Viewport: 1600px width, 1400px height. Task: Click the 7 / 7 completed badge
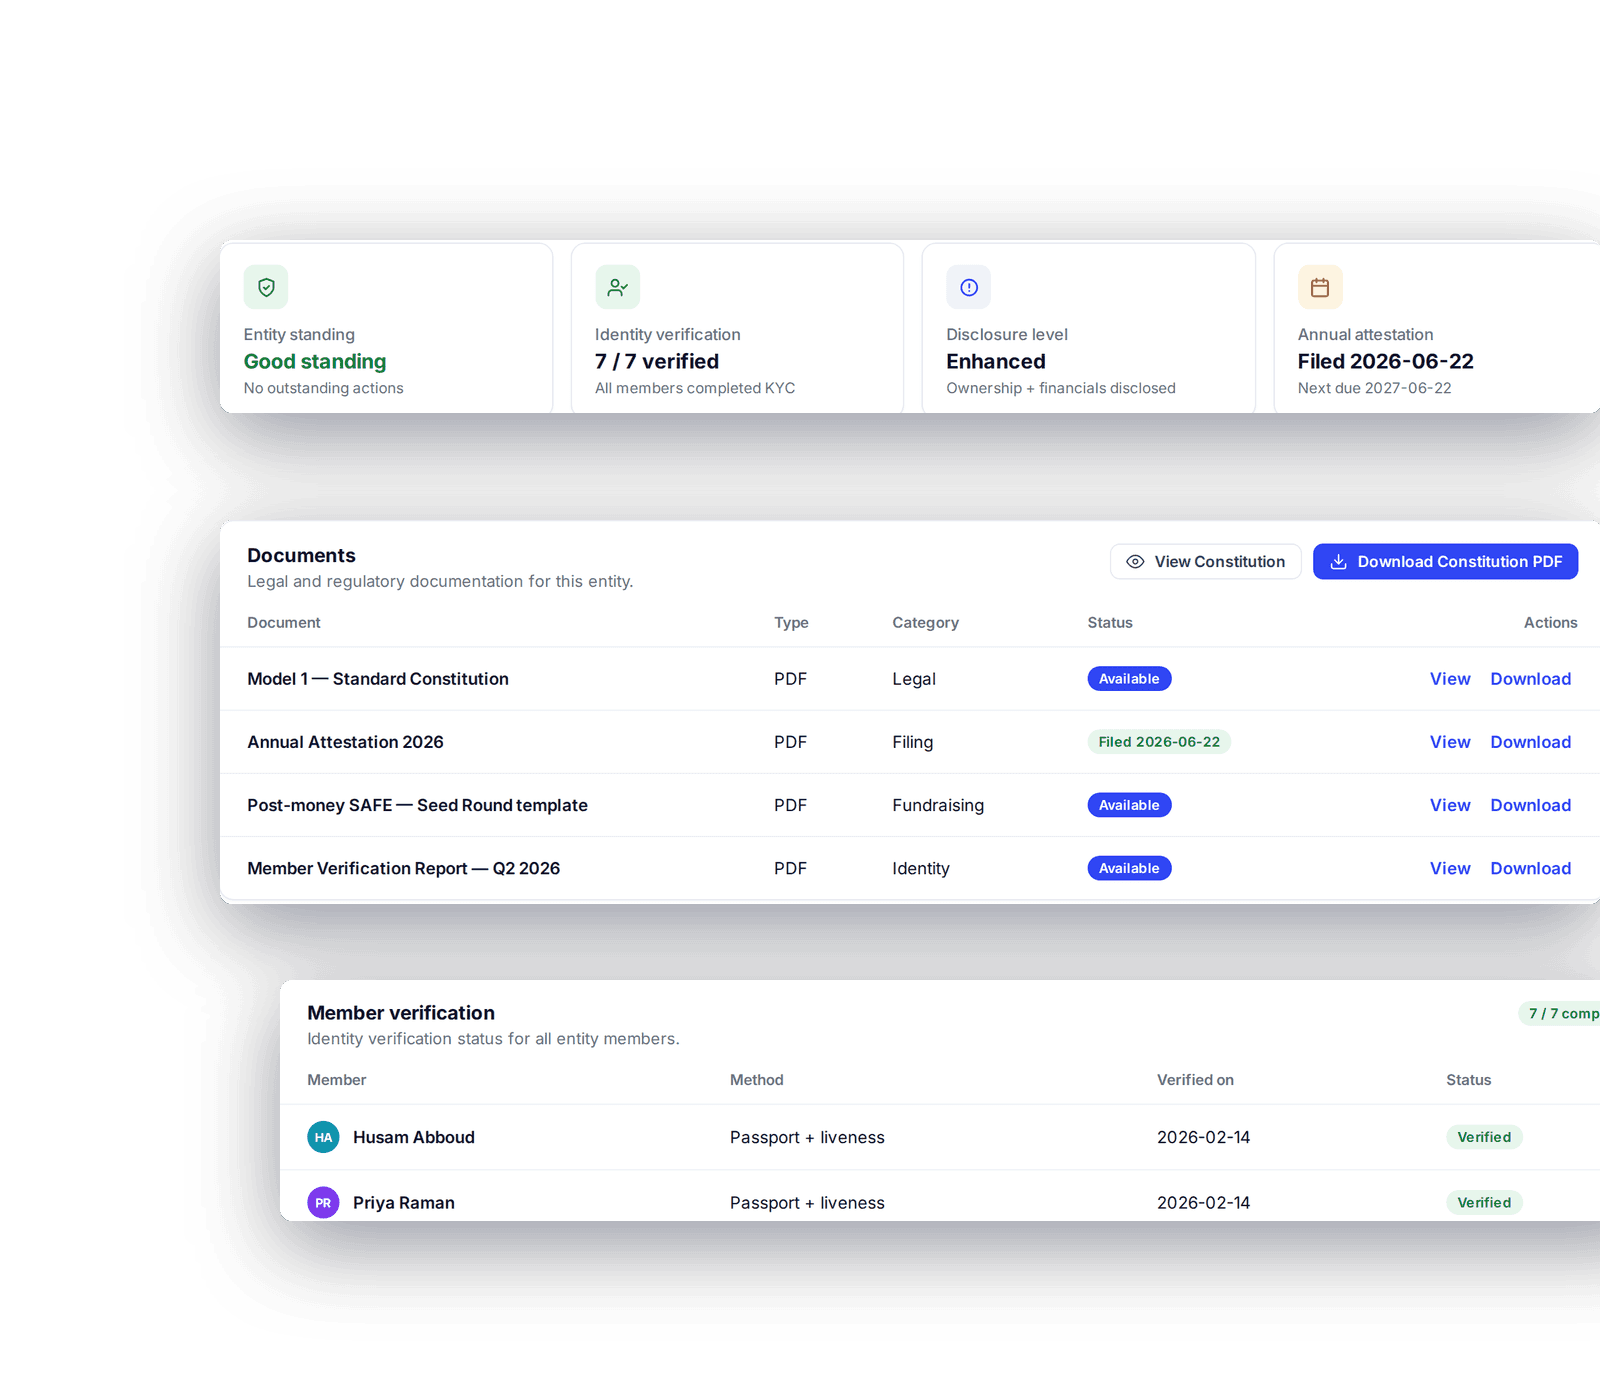coord(1560,1014)
